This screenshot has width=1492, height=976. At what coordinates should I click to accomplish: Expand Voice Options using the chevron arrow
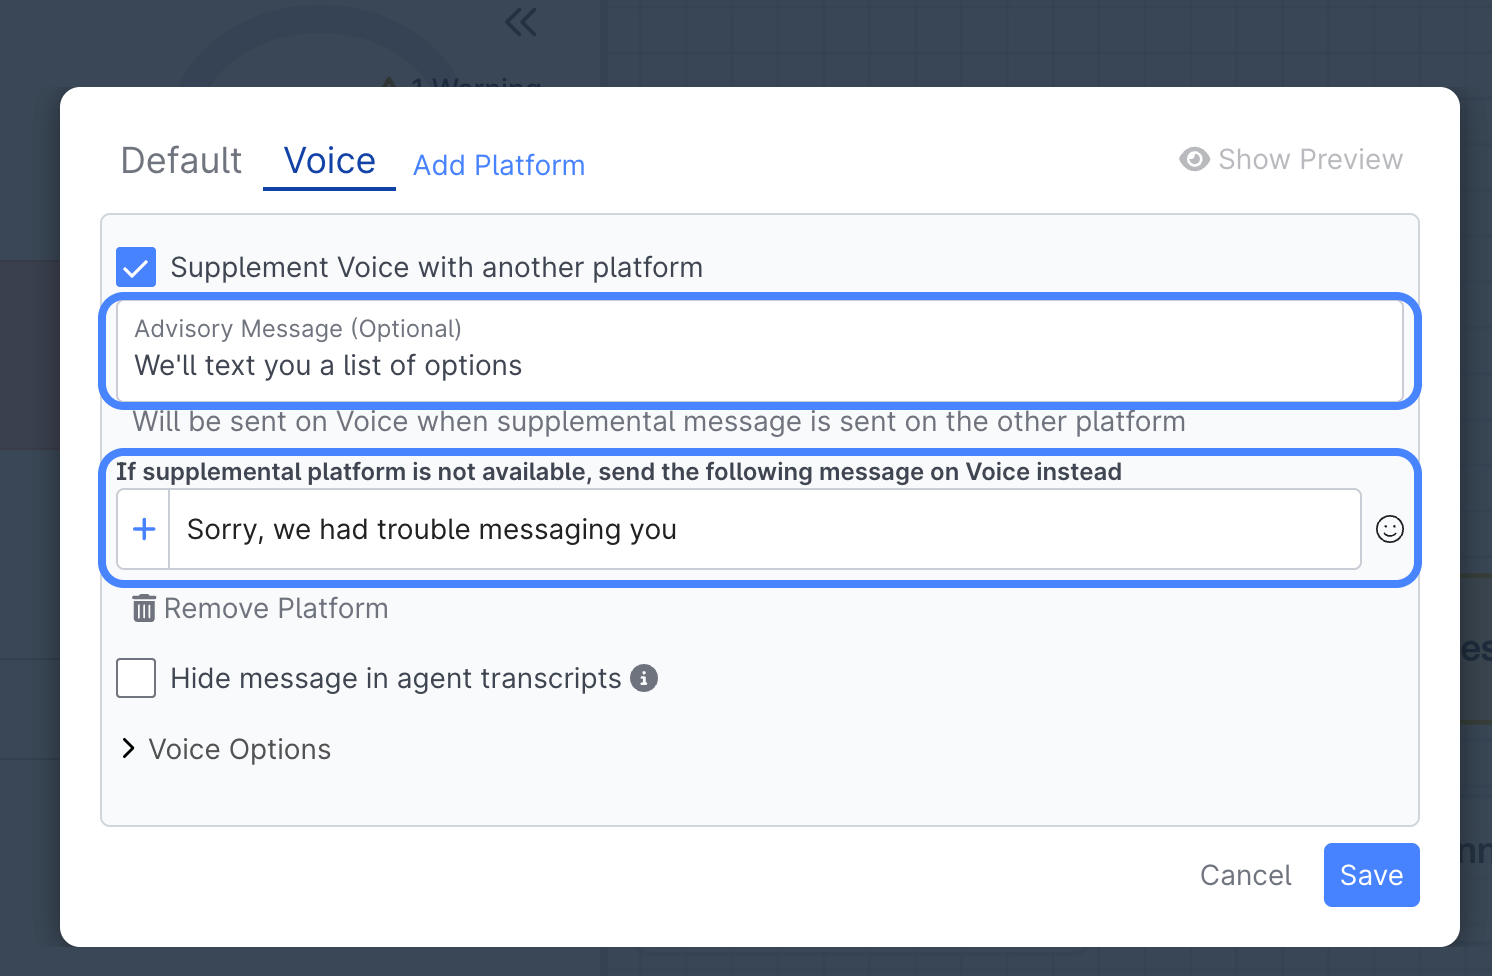[128, 749]
